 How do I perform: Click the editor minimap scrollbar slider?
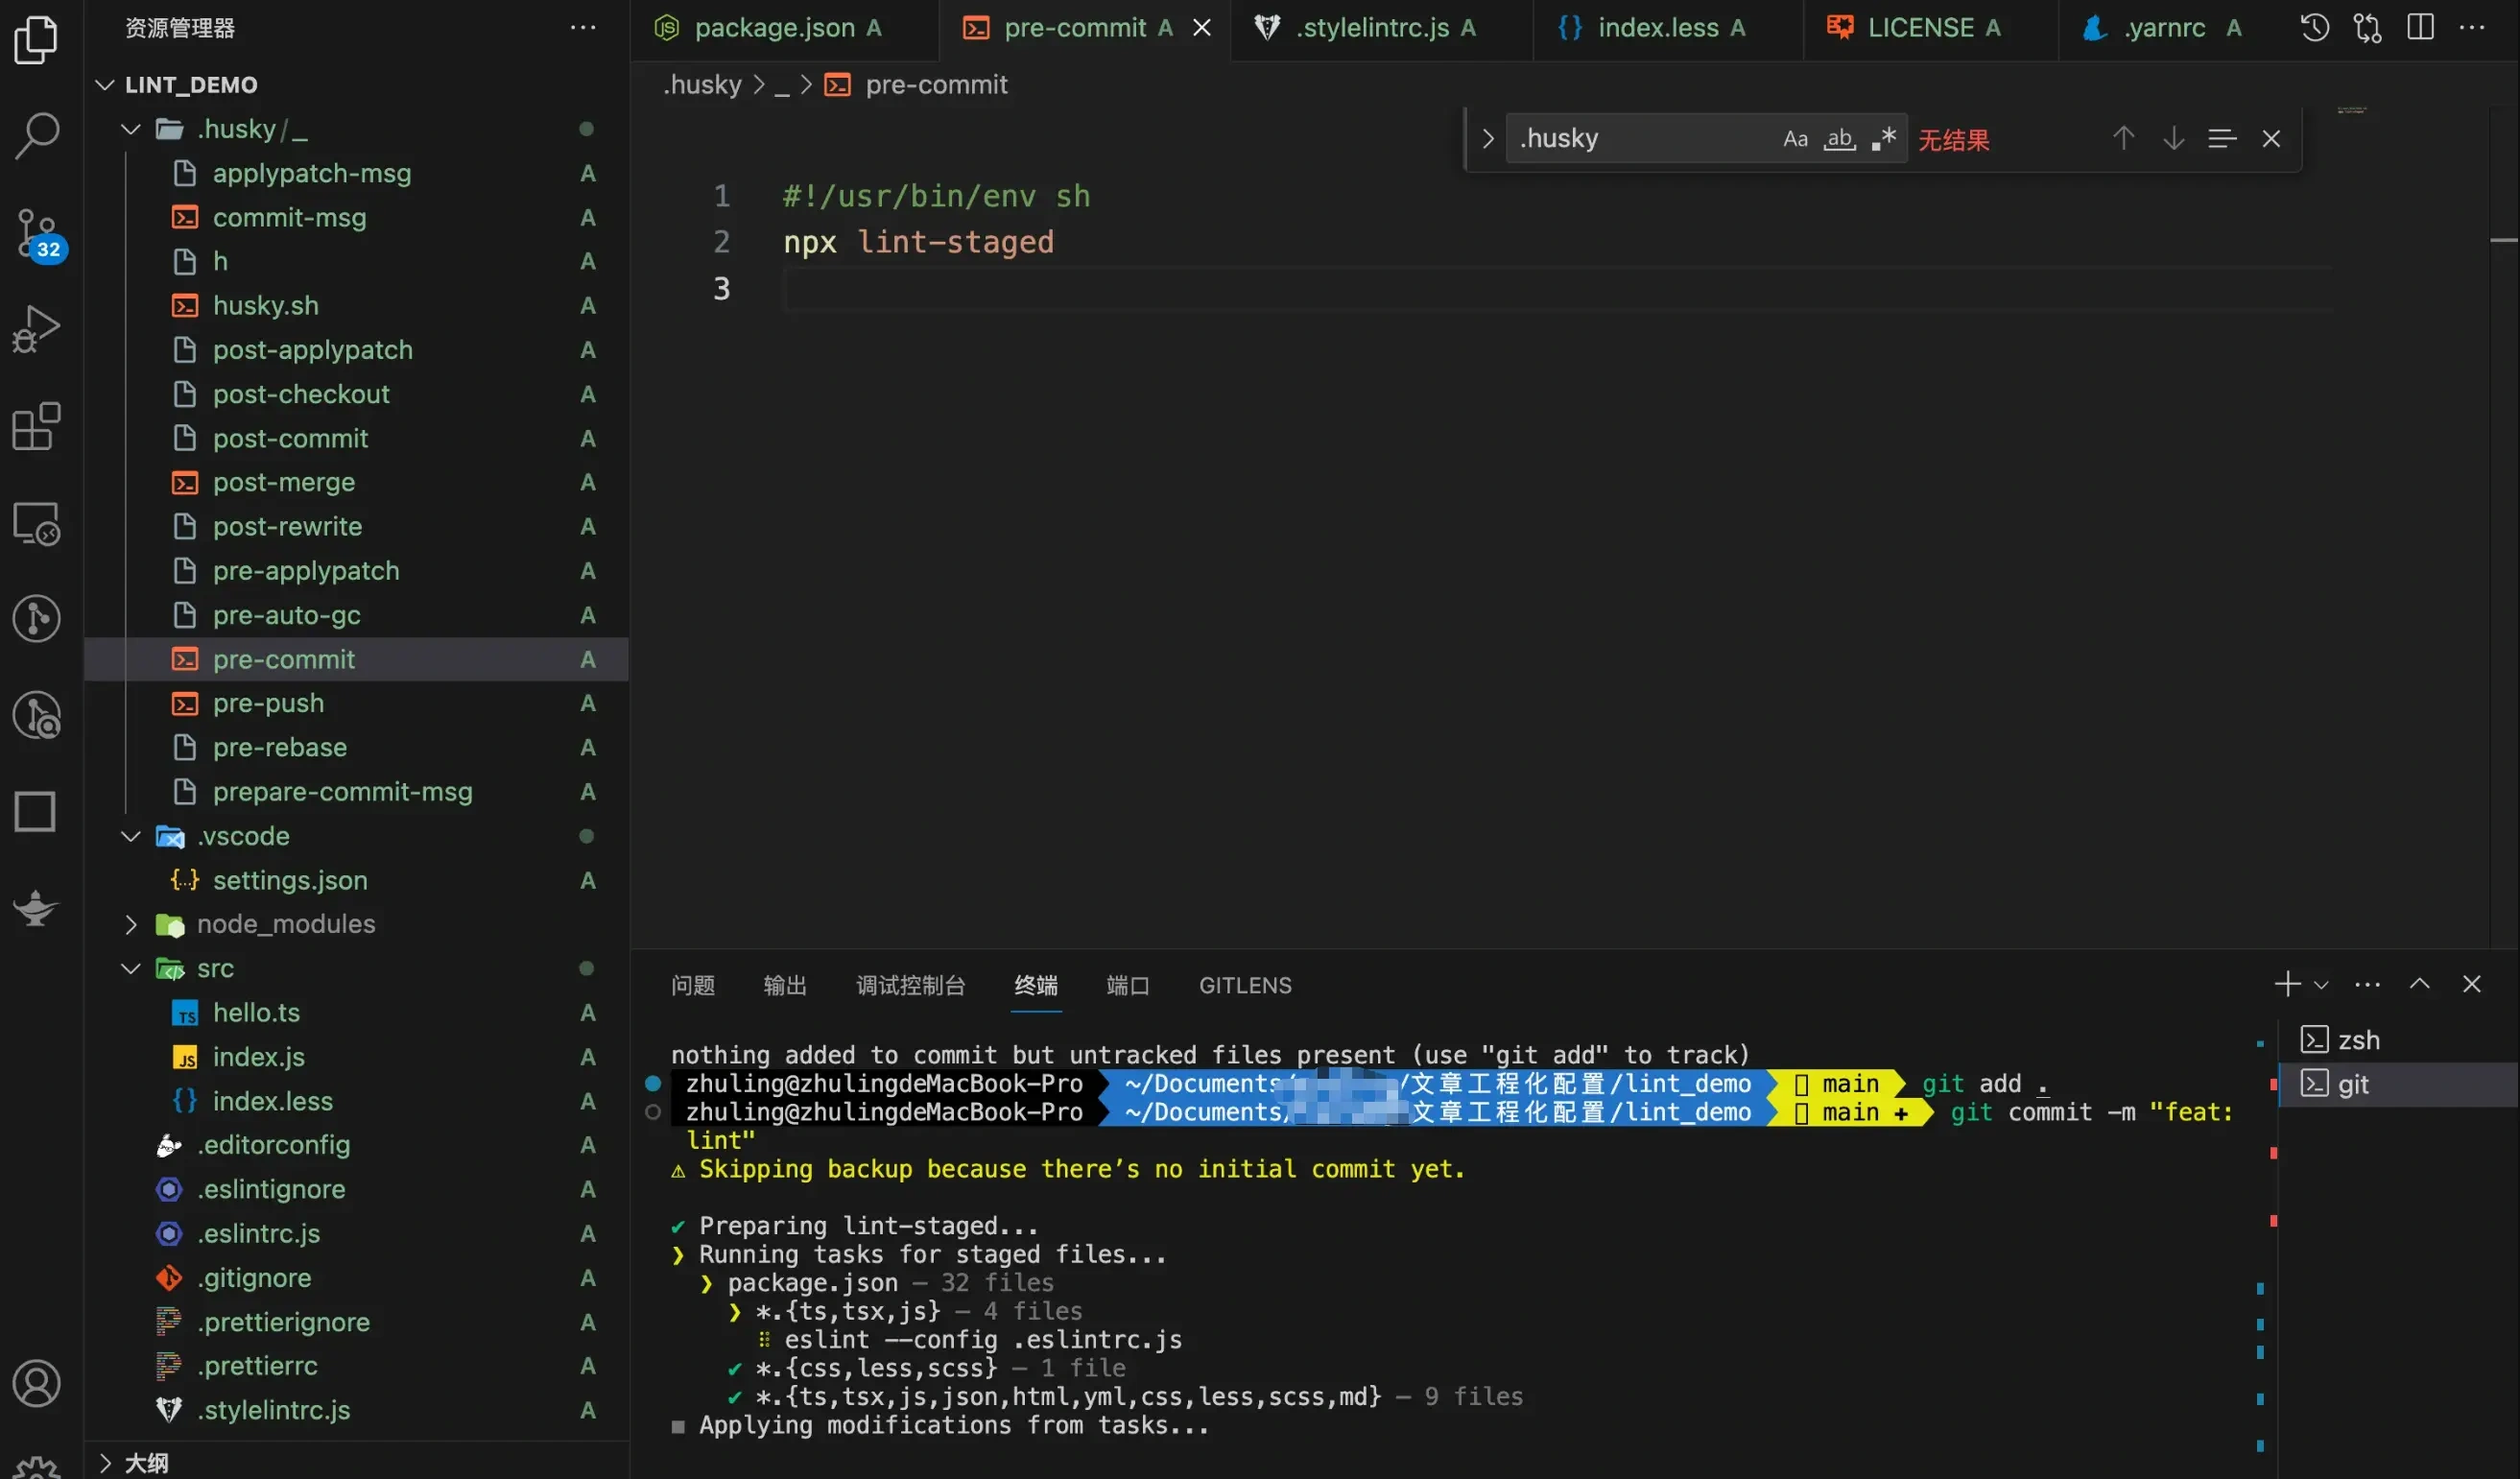pos(2503,240)
